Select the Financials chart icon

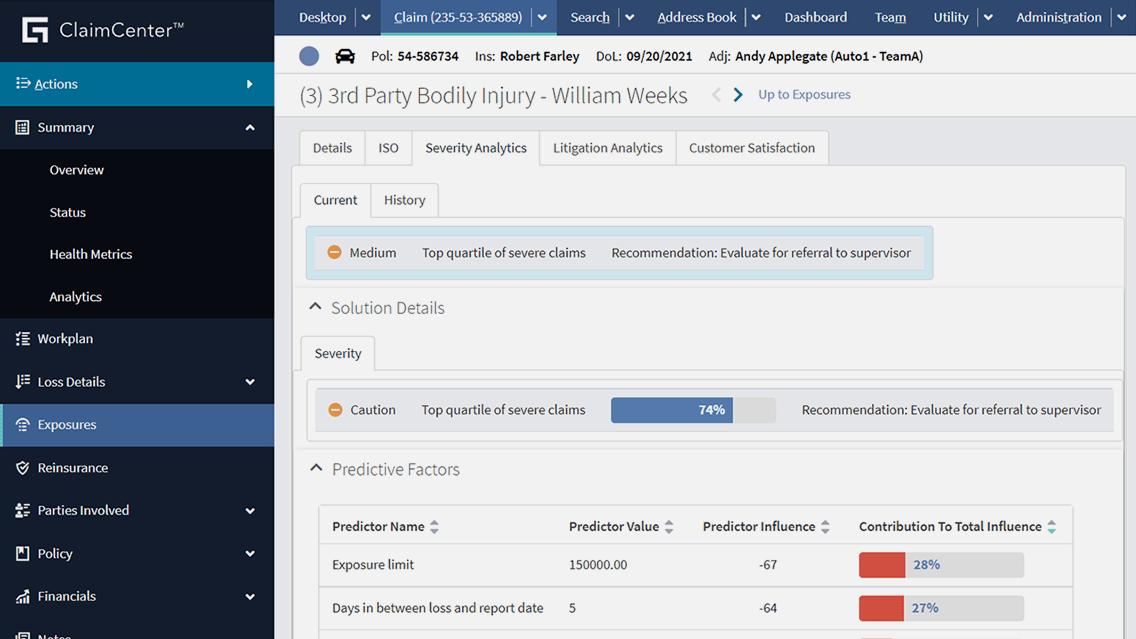(21, 596)
